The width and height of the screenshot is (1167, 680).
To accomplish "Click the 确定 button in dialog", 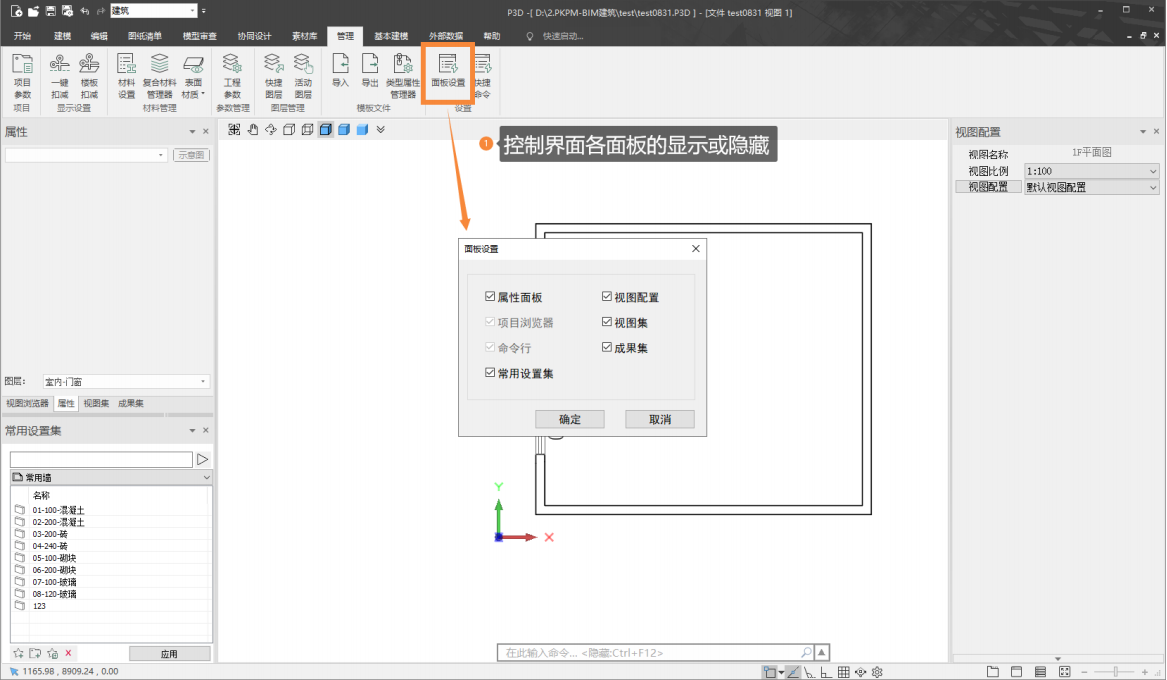I will [x=570, y=419].
